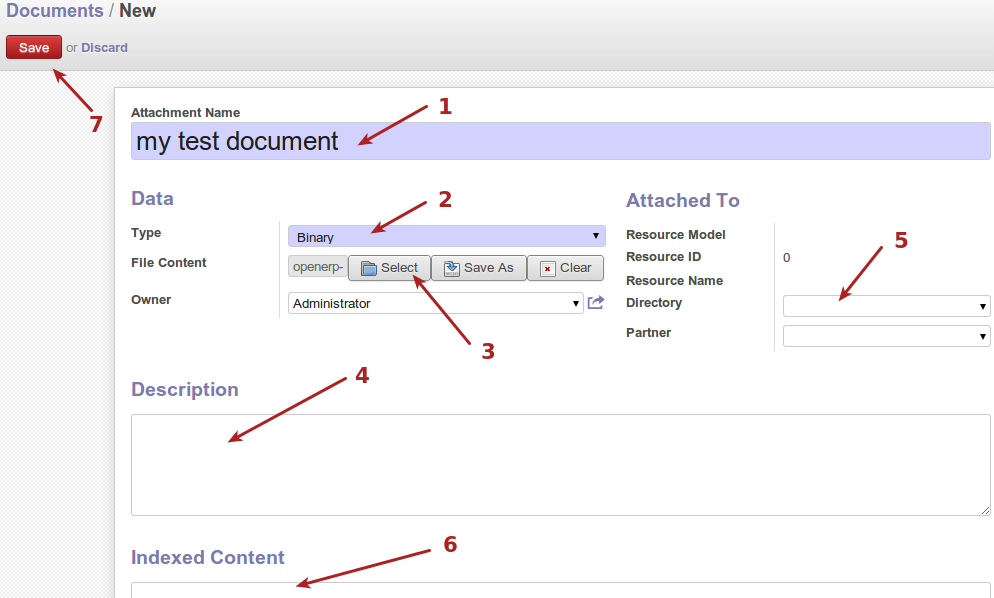Go back to Documents via the breadcrumb
The width and height of the screenshot is (994, 598).
55,11
